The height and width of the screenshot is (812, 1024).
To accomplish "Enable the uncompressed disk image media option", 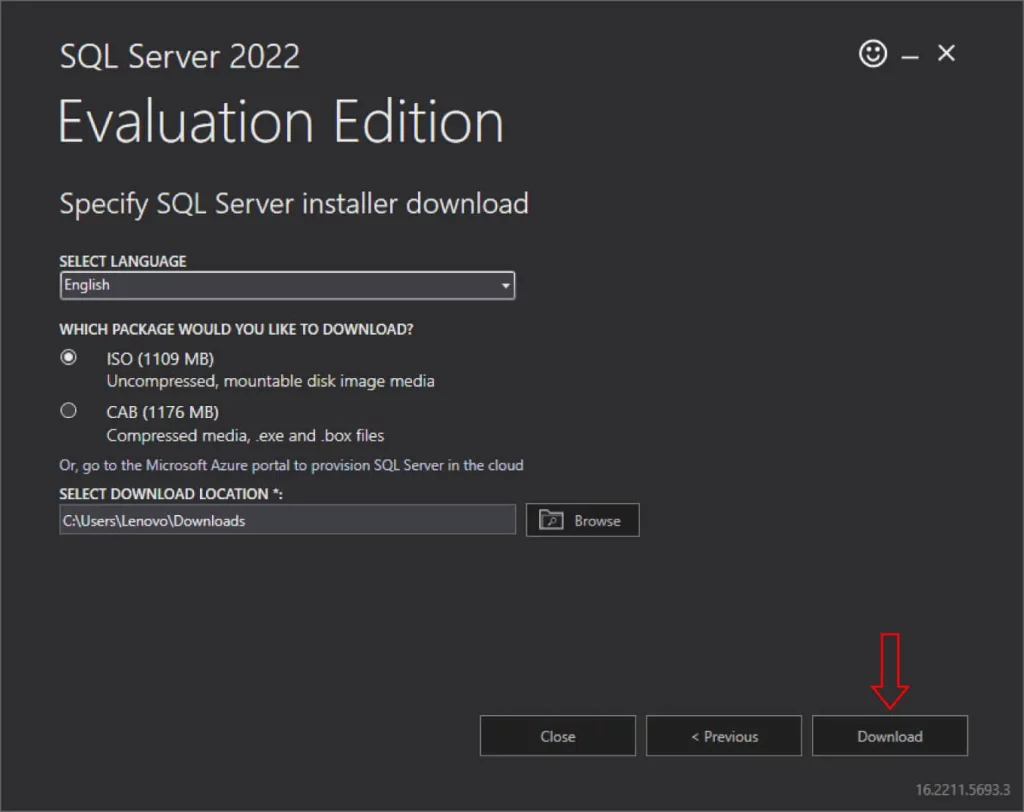I will [x=67, y=357].
